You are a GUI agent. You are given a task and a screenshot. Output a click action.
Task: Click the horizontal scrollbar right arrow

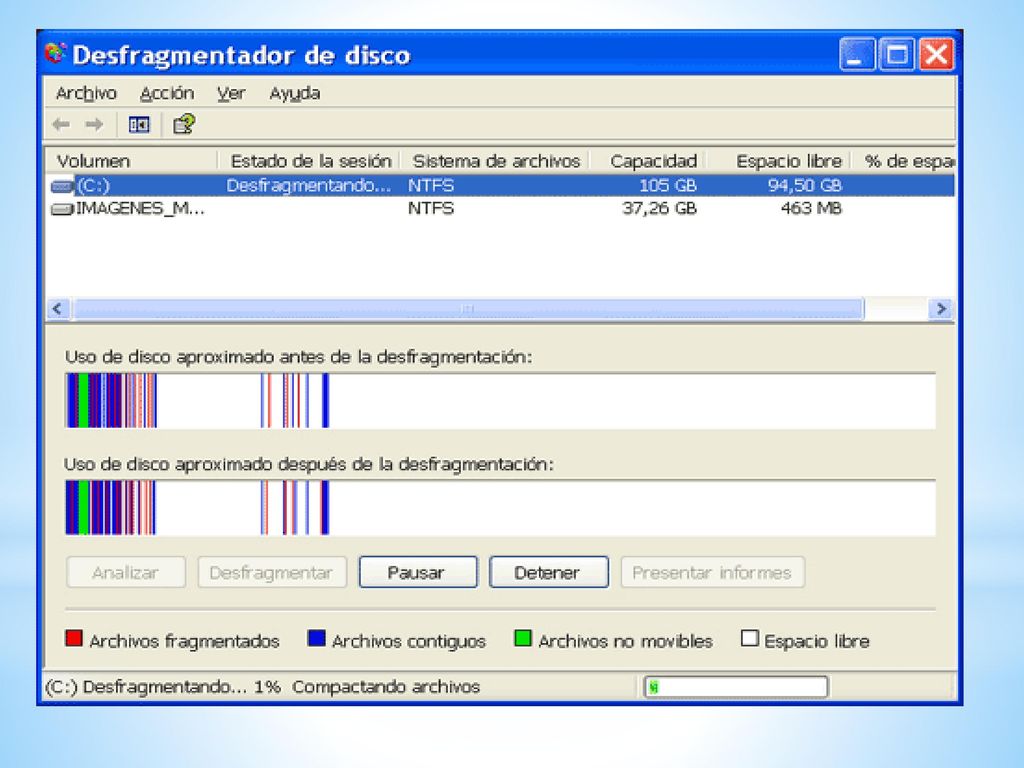point(941,308)
